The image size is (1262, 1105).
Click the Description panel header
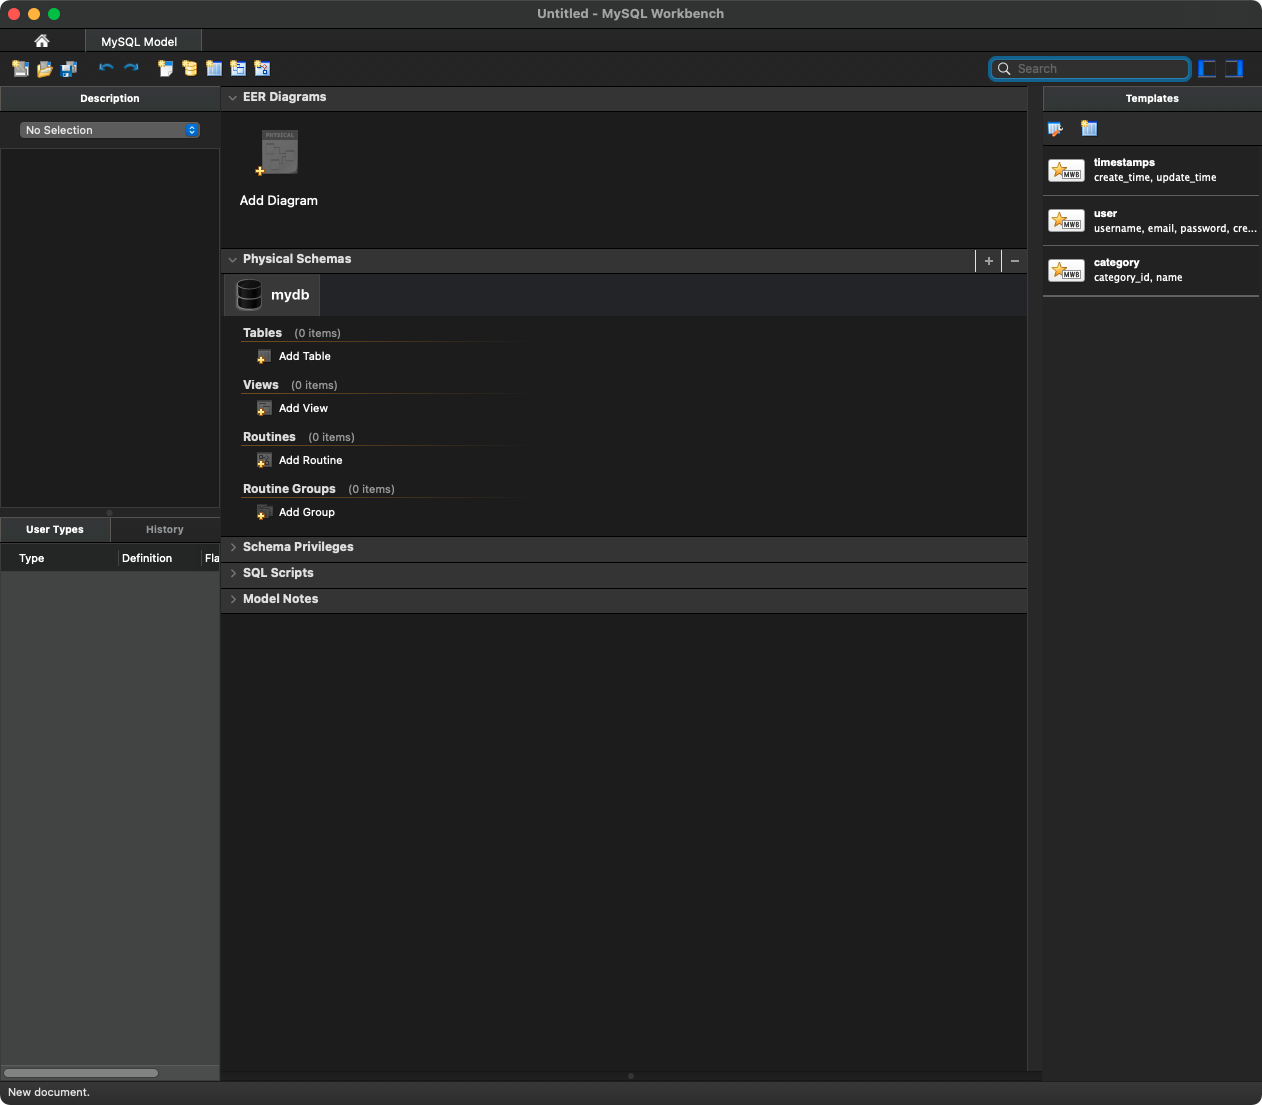click(110, 98)
